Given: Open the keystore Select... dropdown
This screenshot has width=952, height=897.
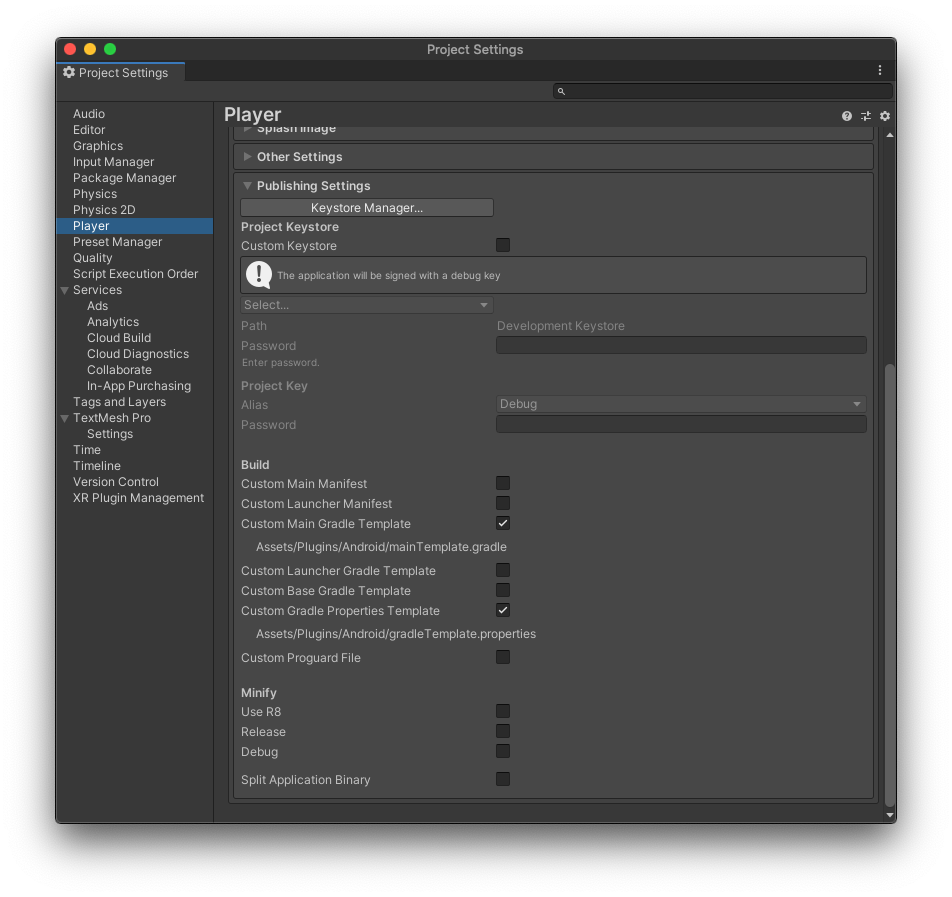Looking at the screenshot, I should pyautogui.click(x=367, y=305).
